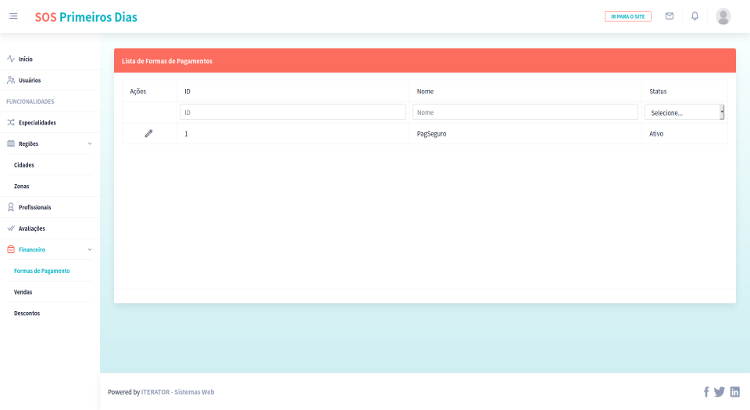Open Usuários menu item
Image resolution: width=750 pixels, height=410 pixels.
point(30,80)
